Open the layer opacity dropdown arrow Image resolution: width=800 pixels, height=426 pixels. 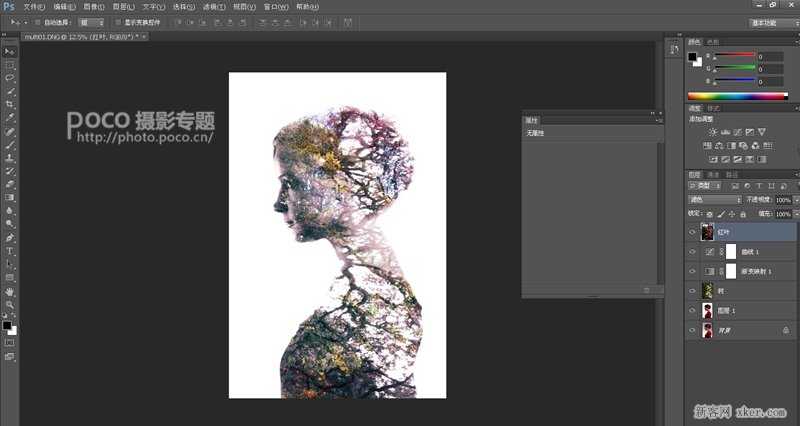tap(795, 199)
